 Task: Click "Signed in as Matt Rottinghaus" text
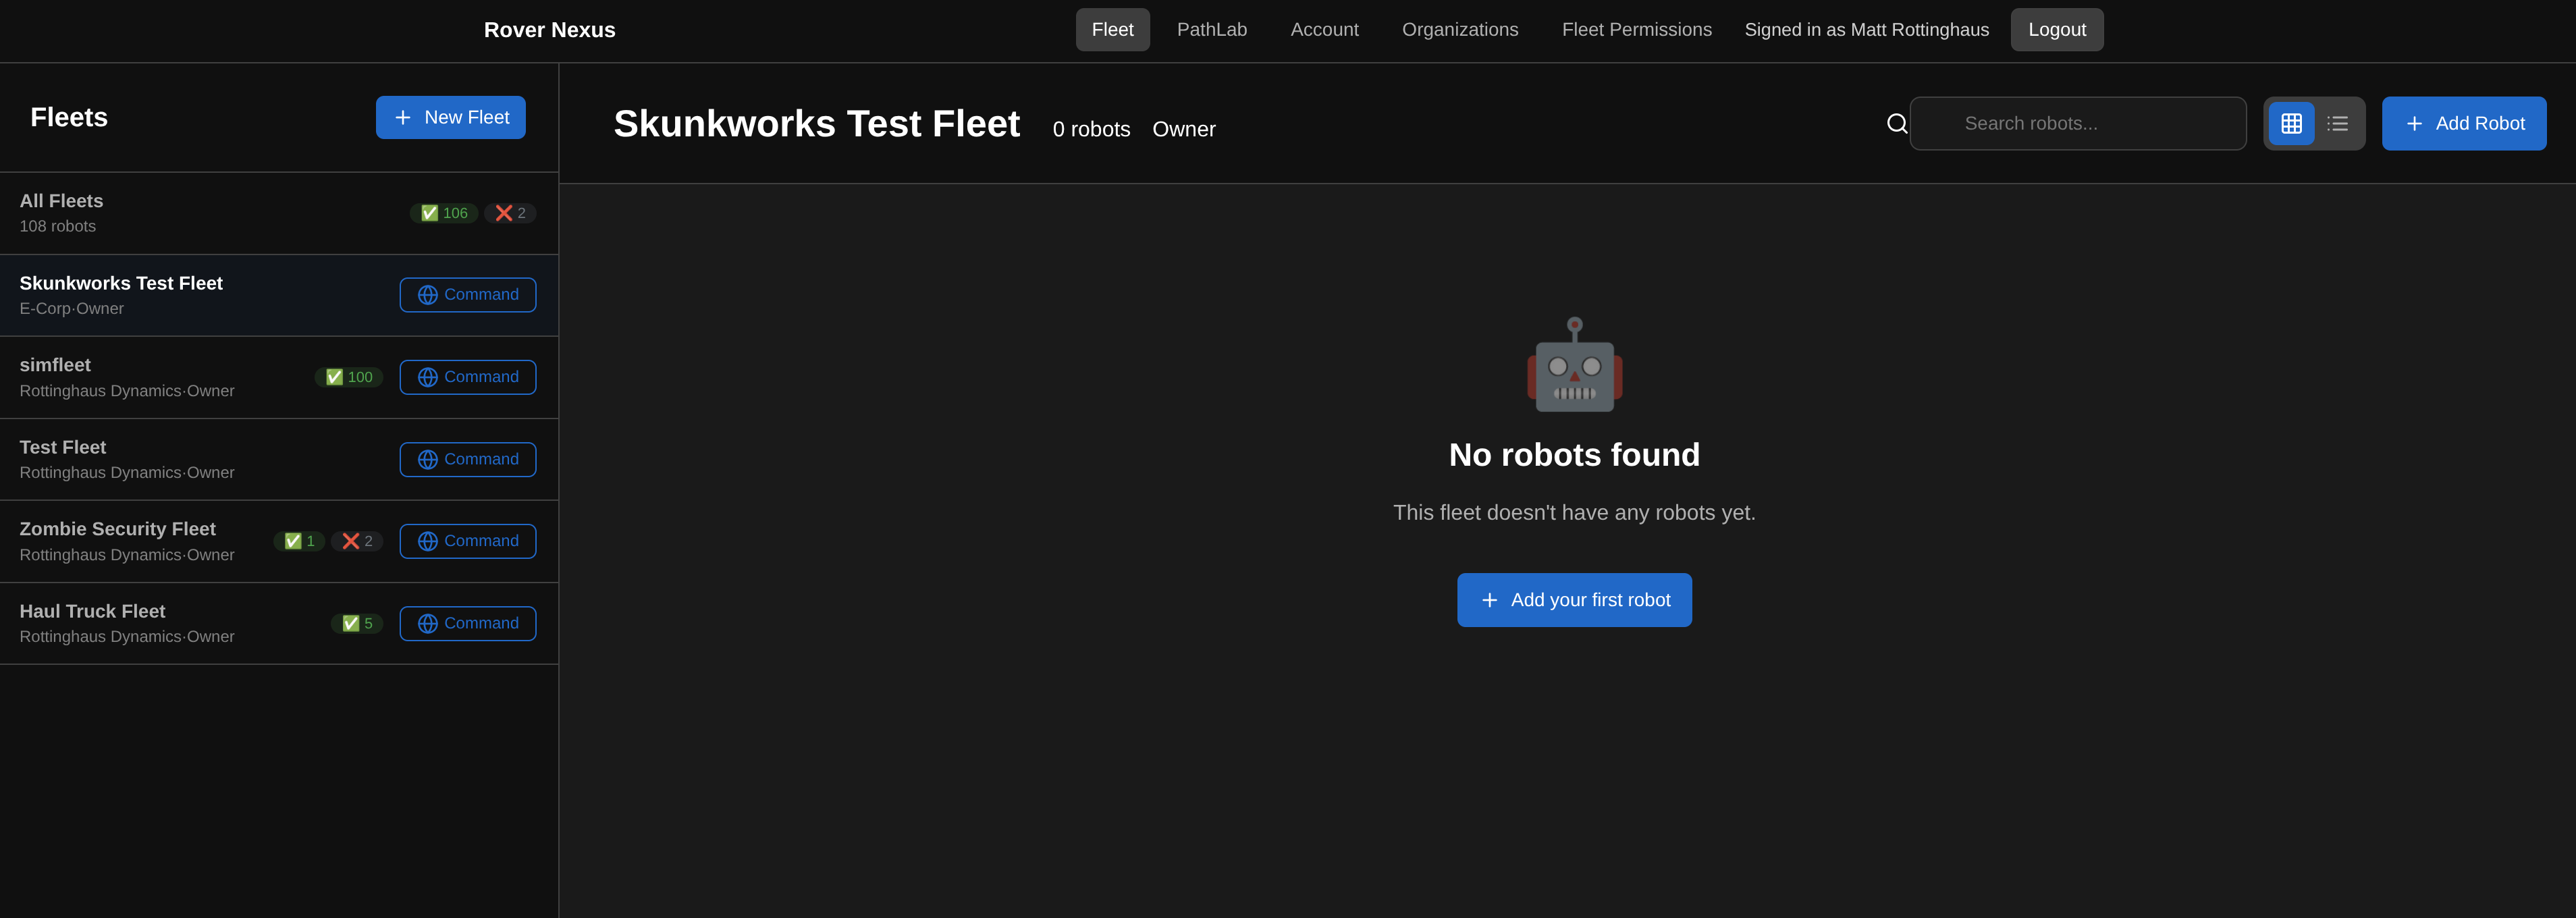1866,30
